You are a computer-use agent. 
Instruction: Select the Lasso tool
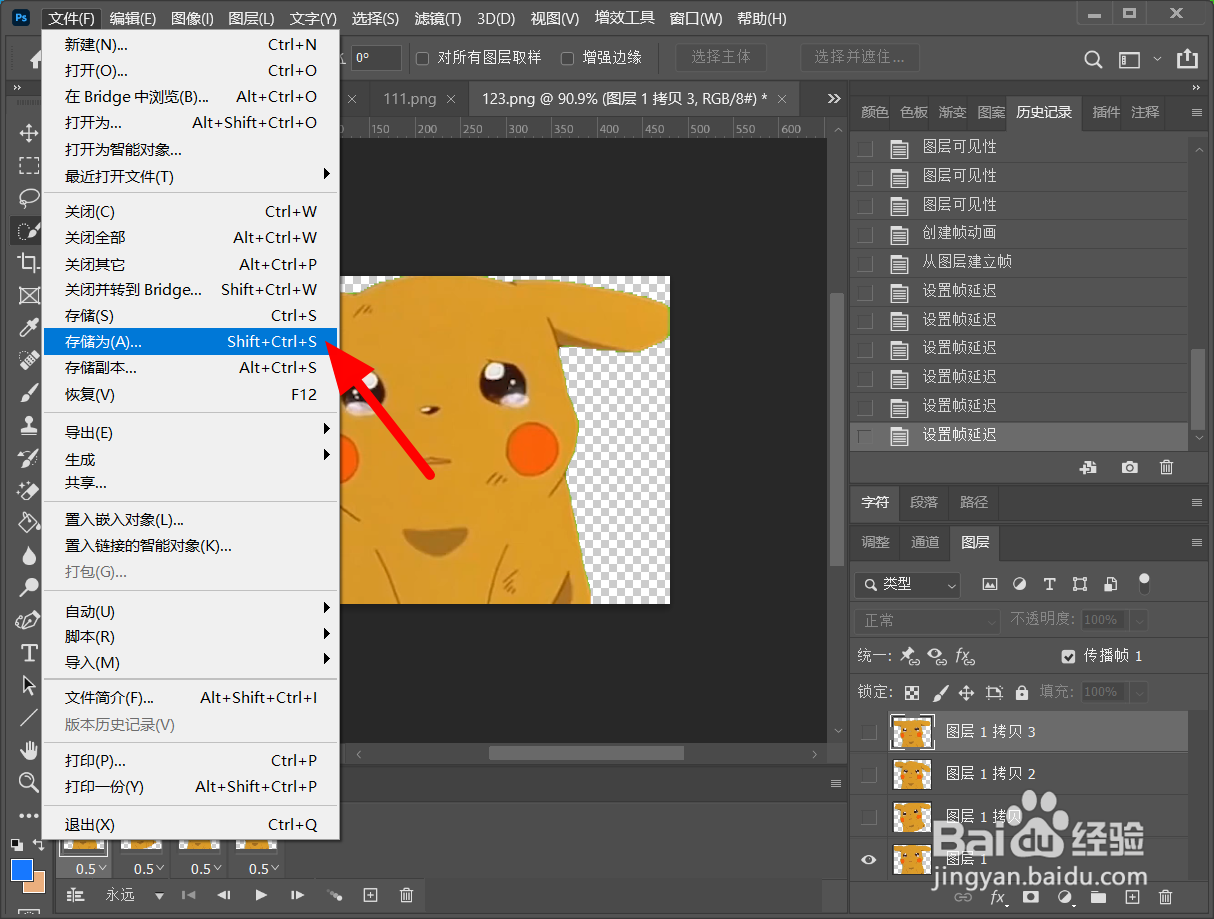[28, 198]
